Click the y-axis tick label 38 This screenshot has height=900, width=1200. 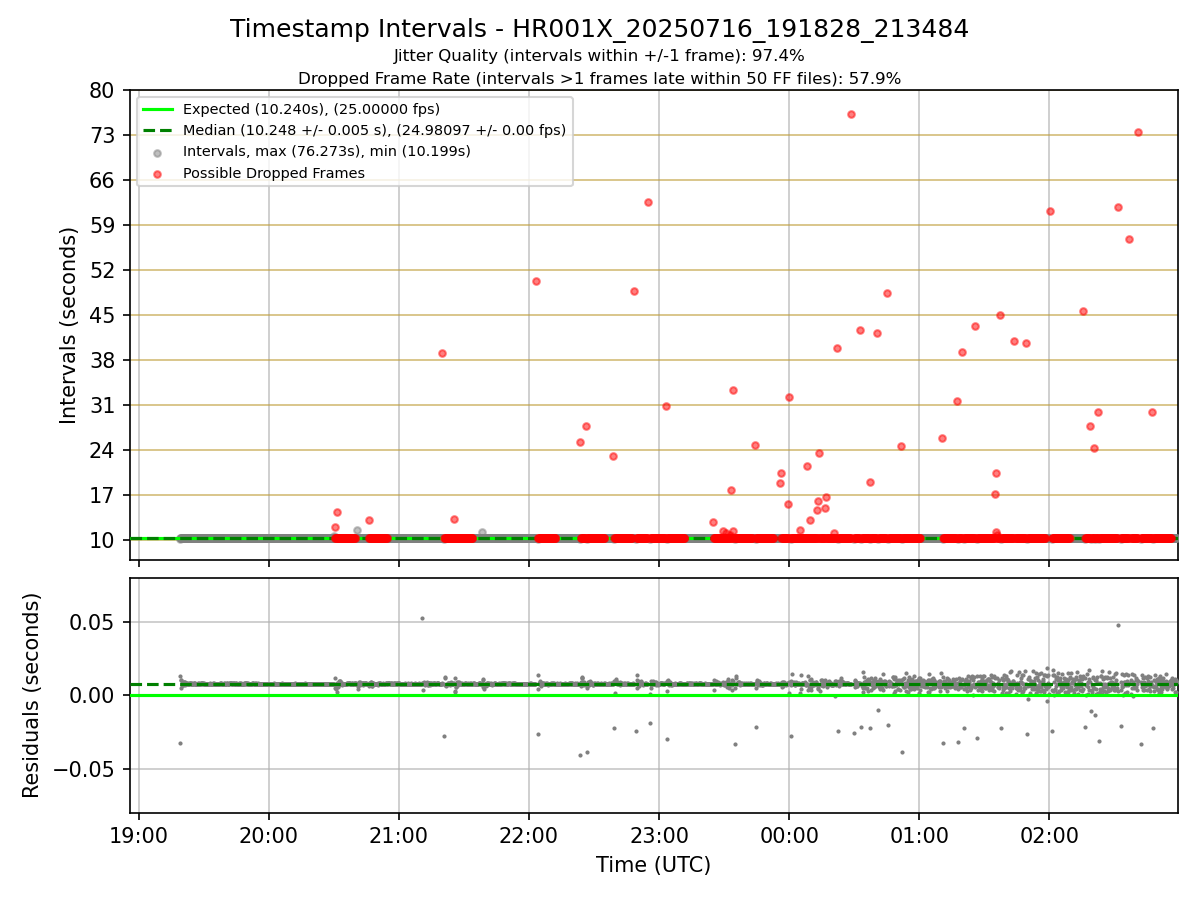(x=103, y=360)
